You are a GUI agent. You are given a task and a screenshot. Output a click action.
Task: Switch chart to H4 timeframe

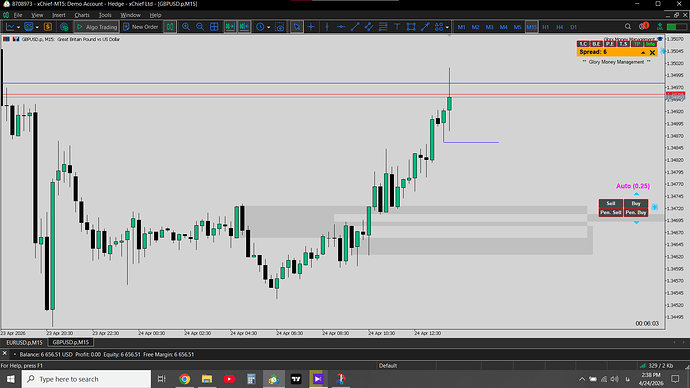(560, 27)
